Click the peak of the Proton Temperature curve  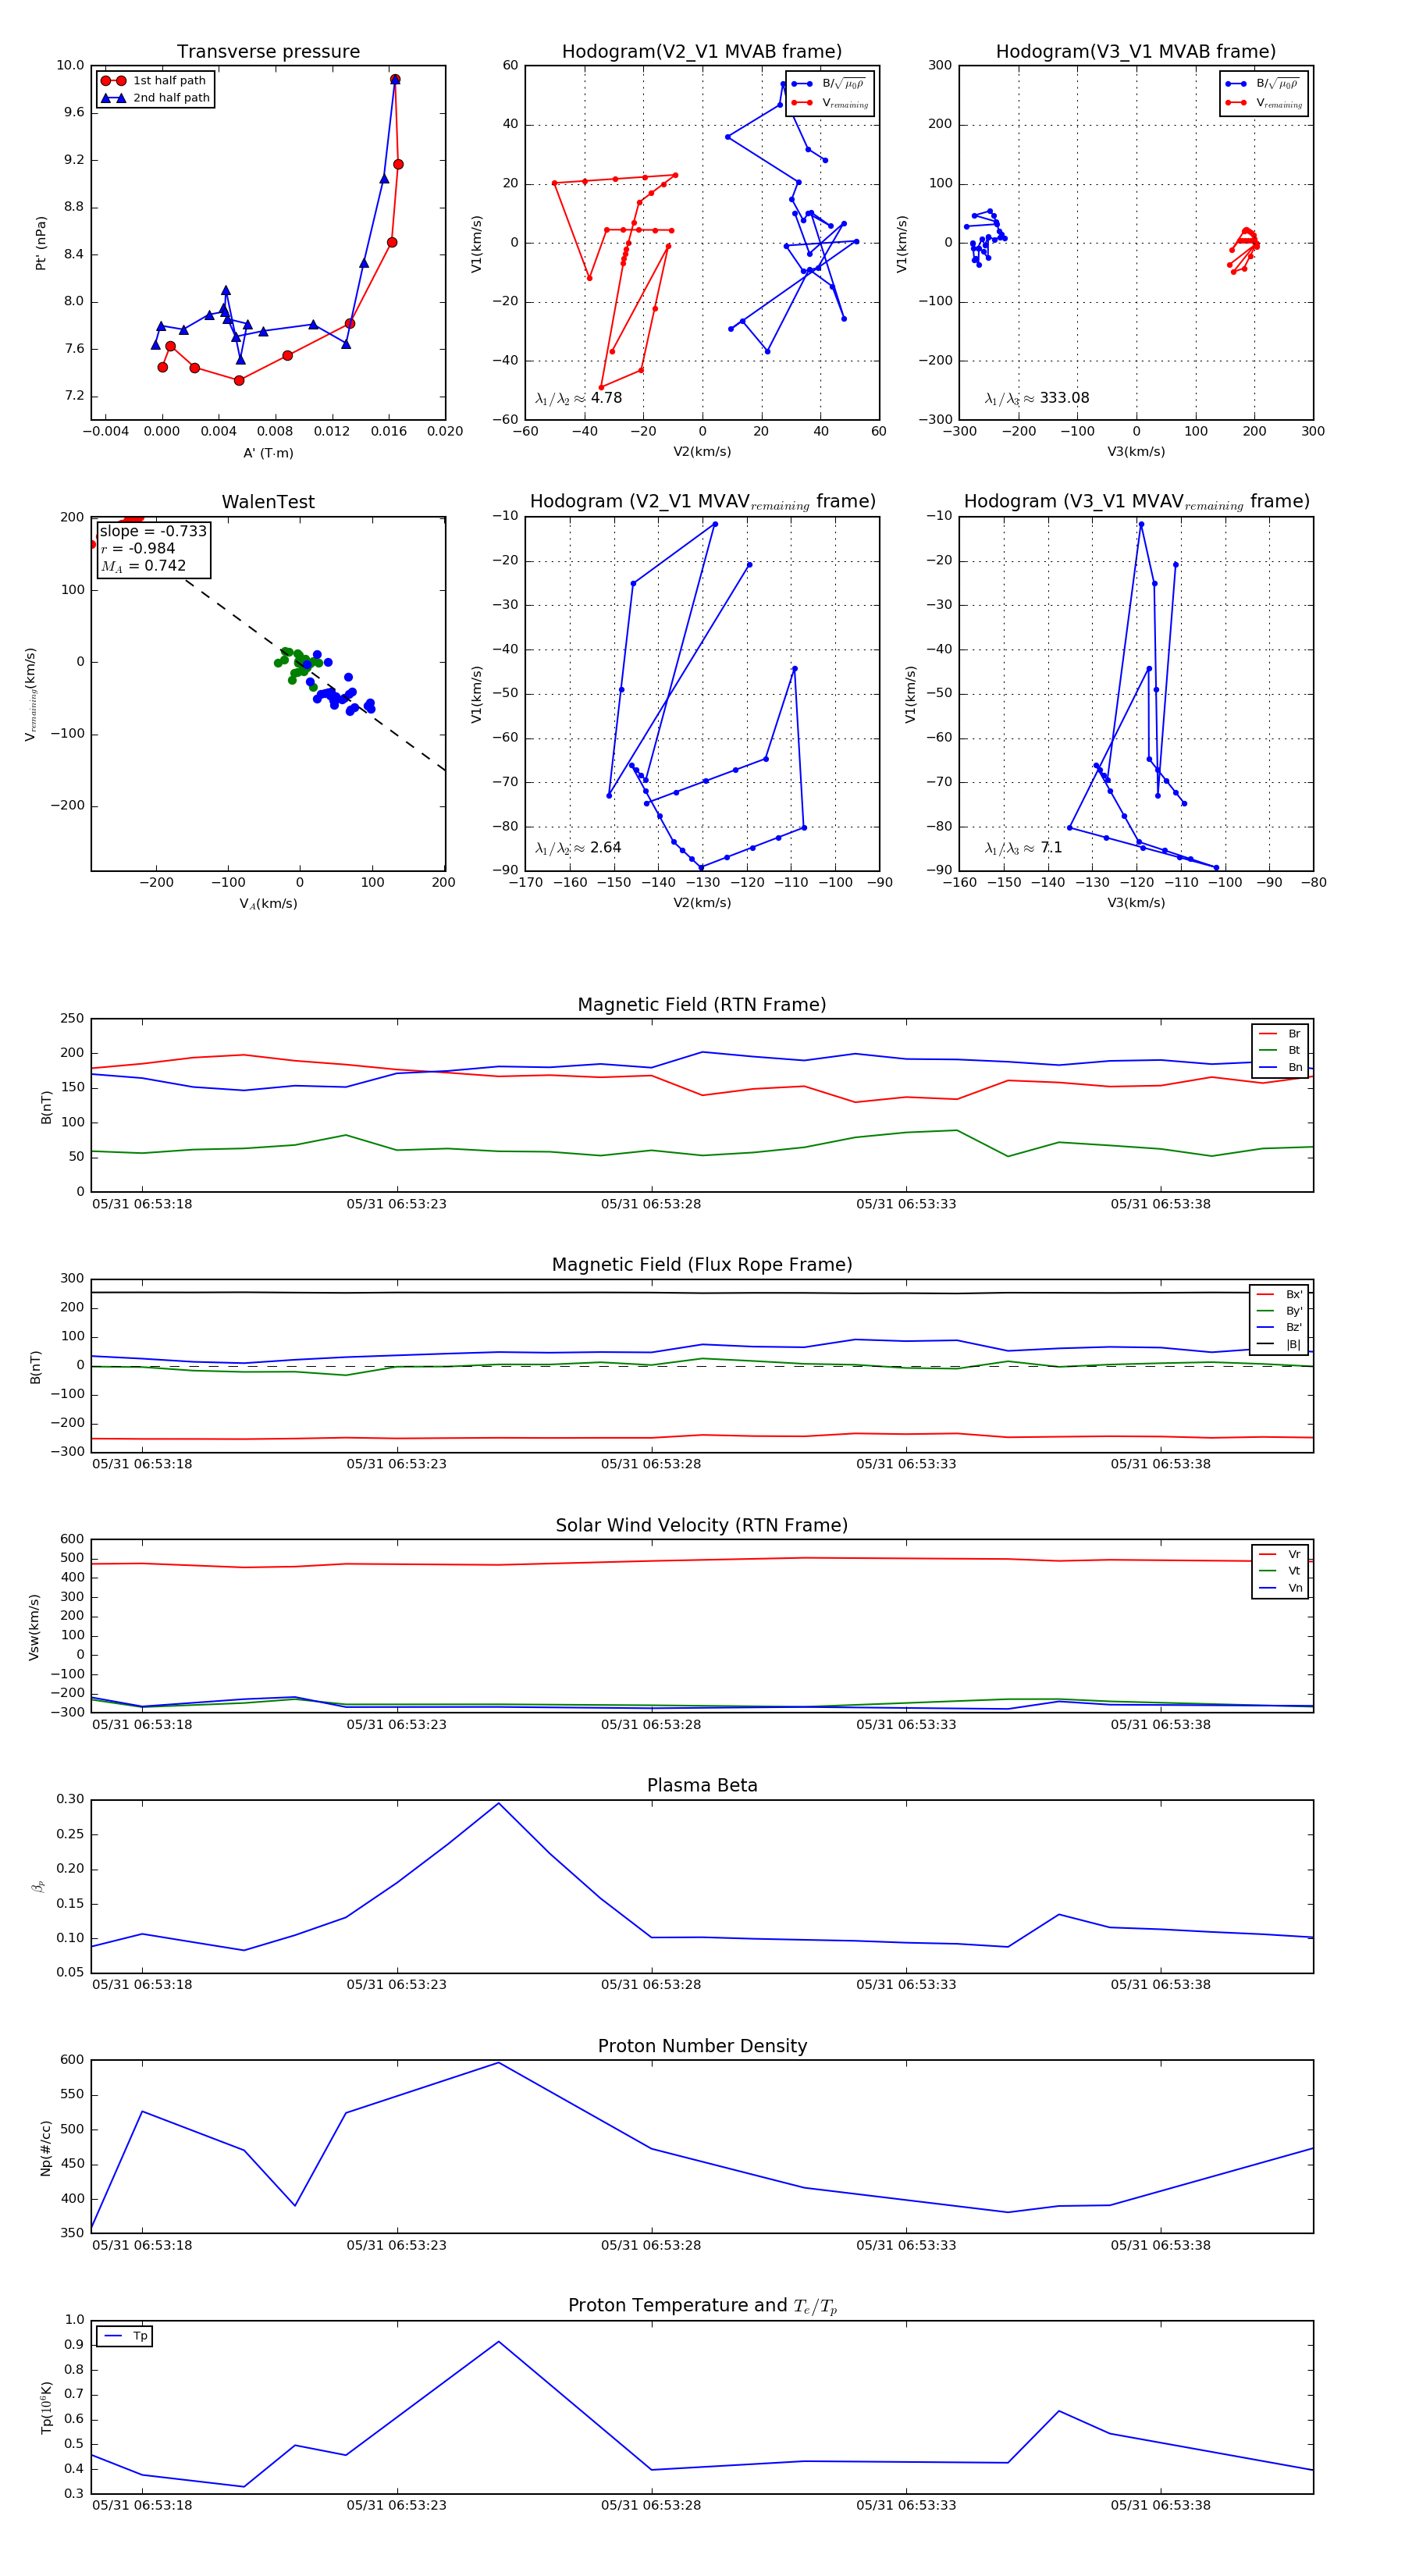(499, 2341)
